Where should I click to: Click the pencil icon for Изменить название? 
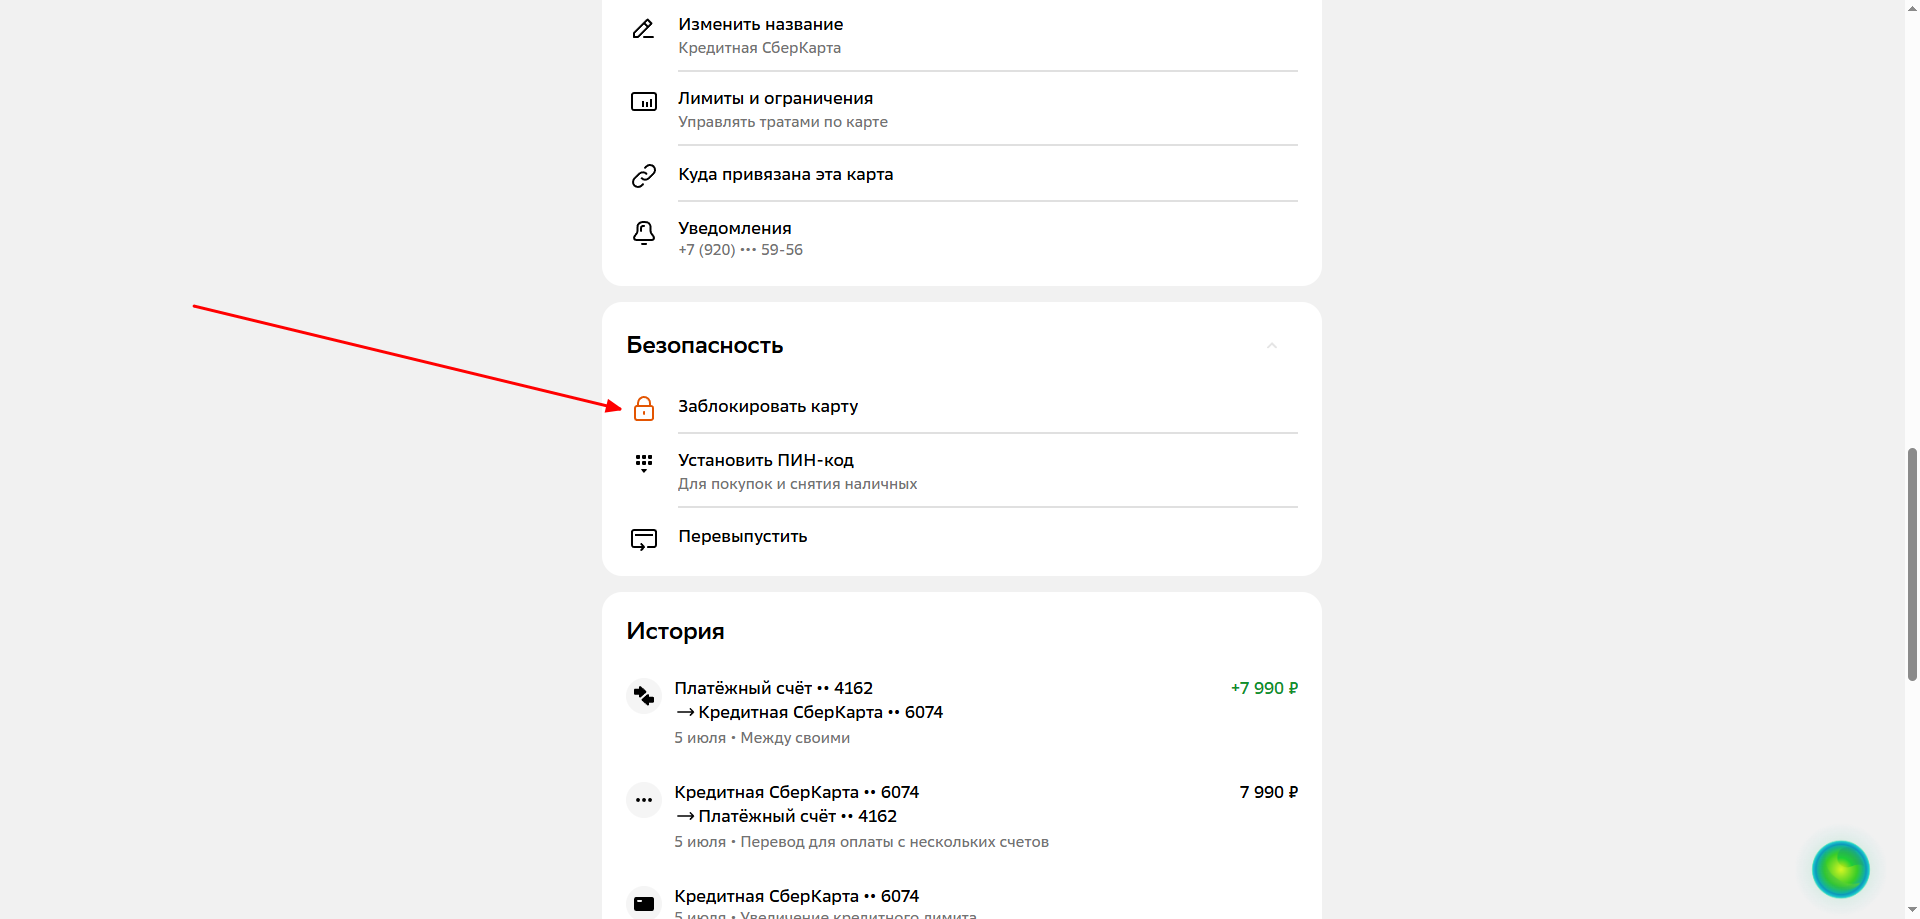tap(643, 29)
